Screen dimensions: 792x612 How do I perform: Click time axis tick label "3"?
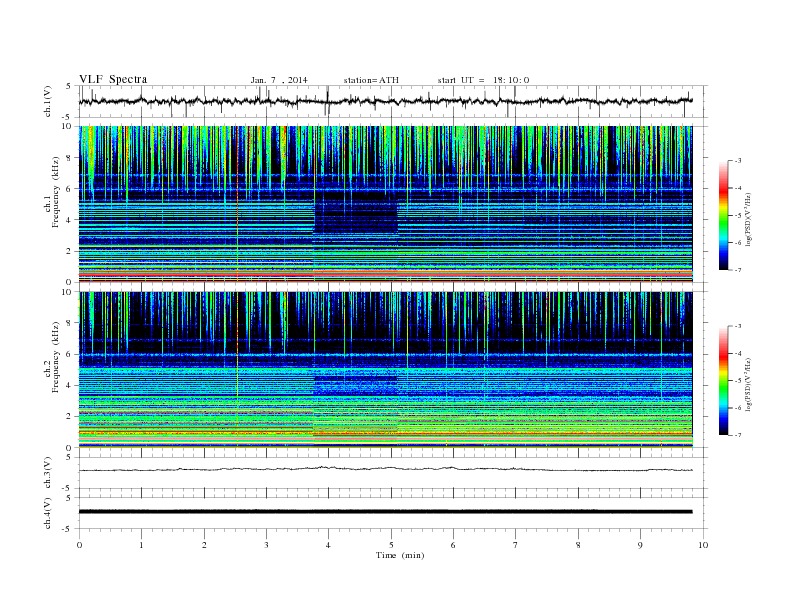click(x=266, y=545)
